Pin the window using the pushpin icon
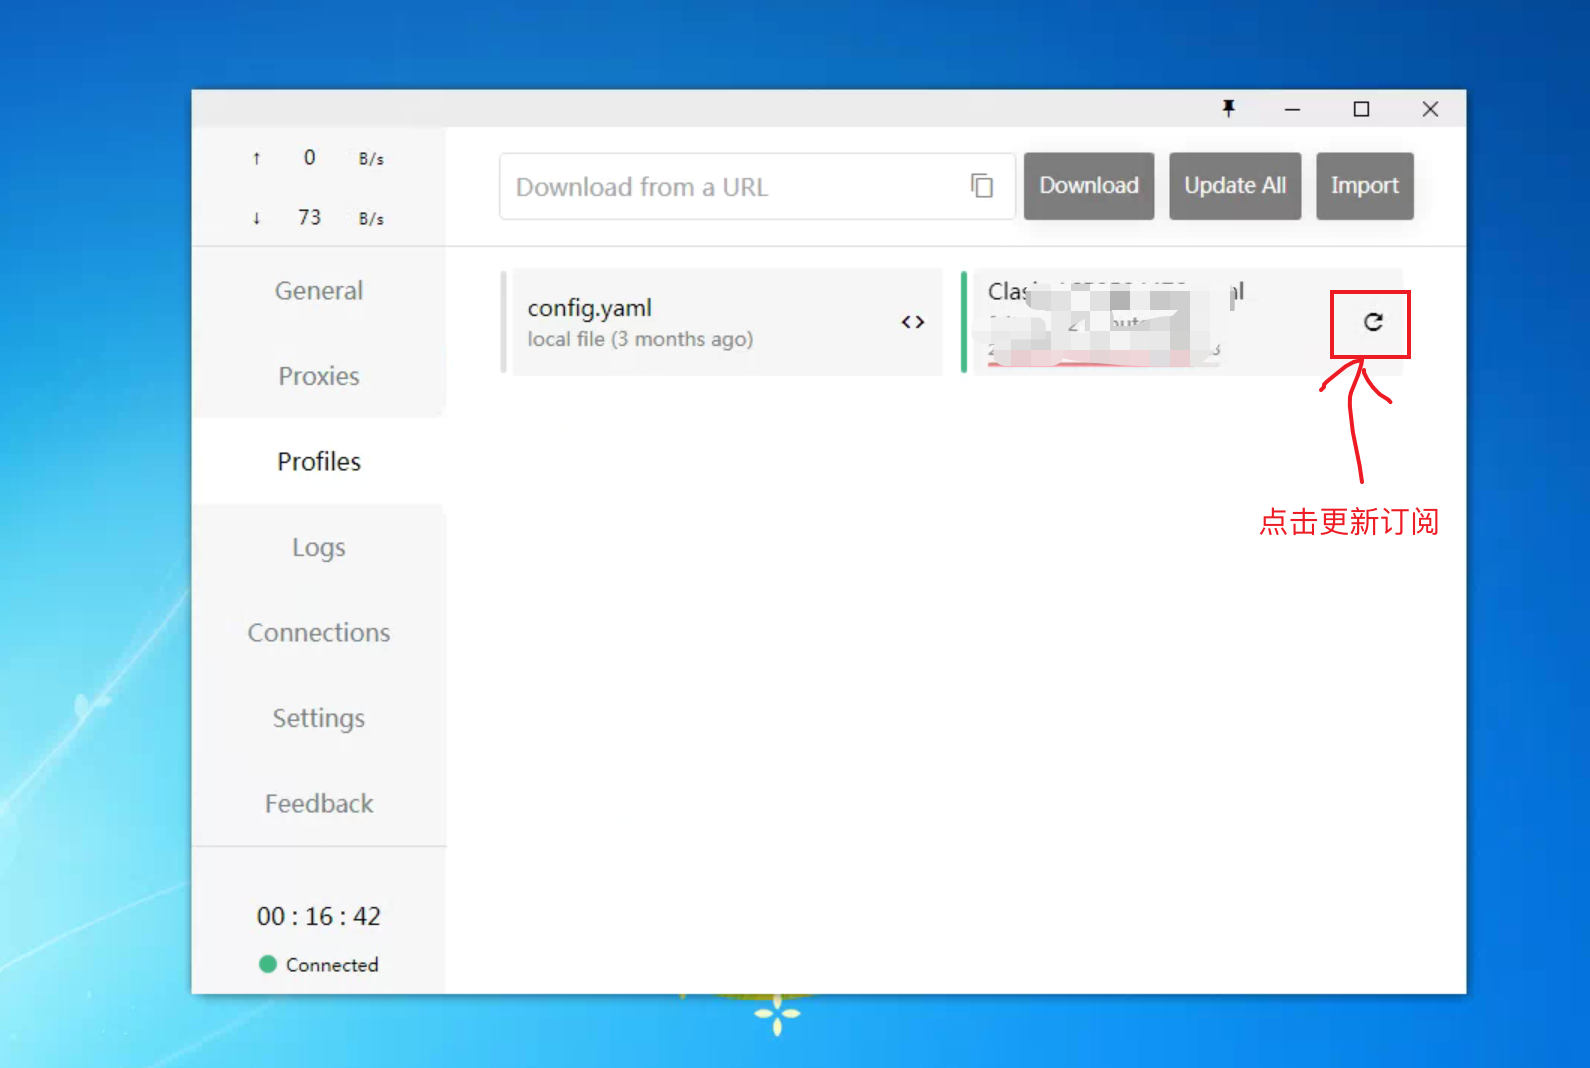Screen dimensions: 1590x1068 coord(1229,109)
